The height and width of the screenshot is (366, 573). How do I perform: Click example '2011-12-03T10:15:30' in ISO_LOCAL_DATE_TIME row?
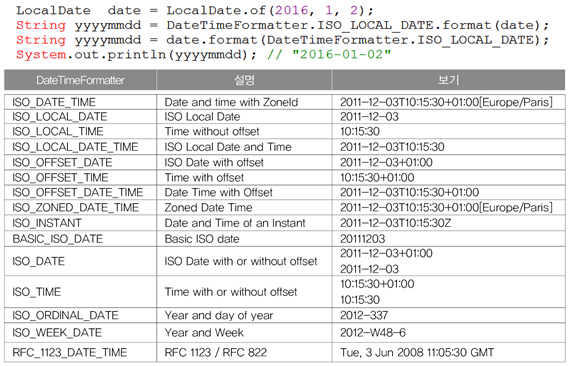click(392, 147)
